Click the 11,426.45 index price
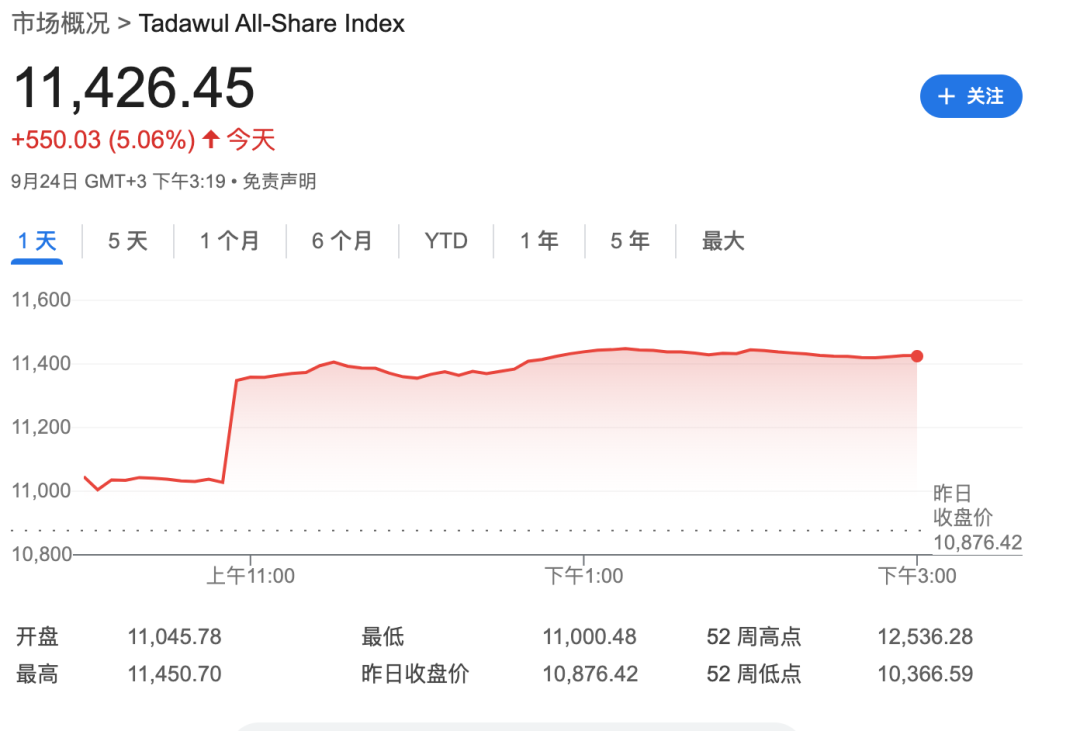 point(134,88)
